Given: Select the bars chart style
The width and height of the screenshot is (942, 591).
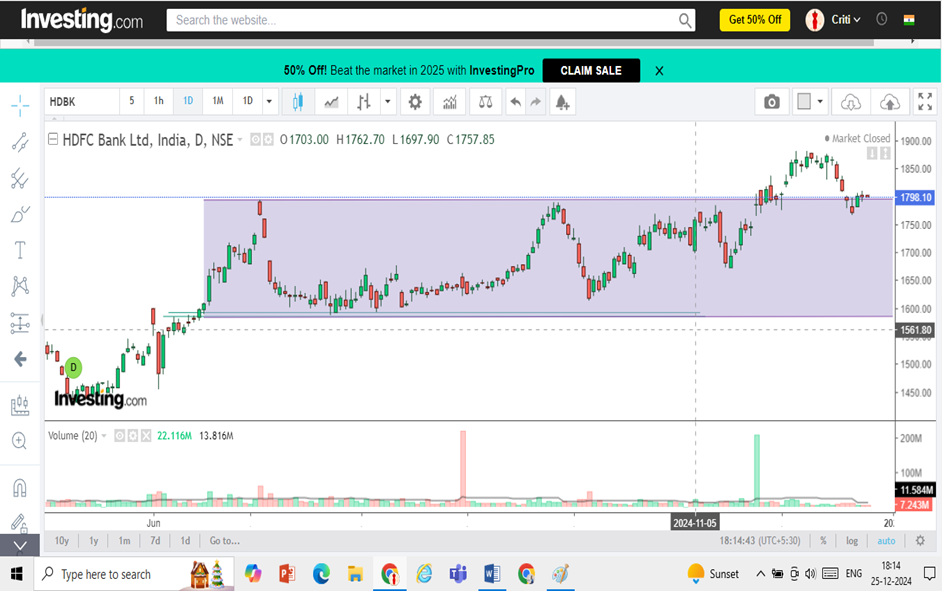Looking at the screenshot, I should click(363, 102).
